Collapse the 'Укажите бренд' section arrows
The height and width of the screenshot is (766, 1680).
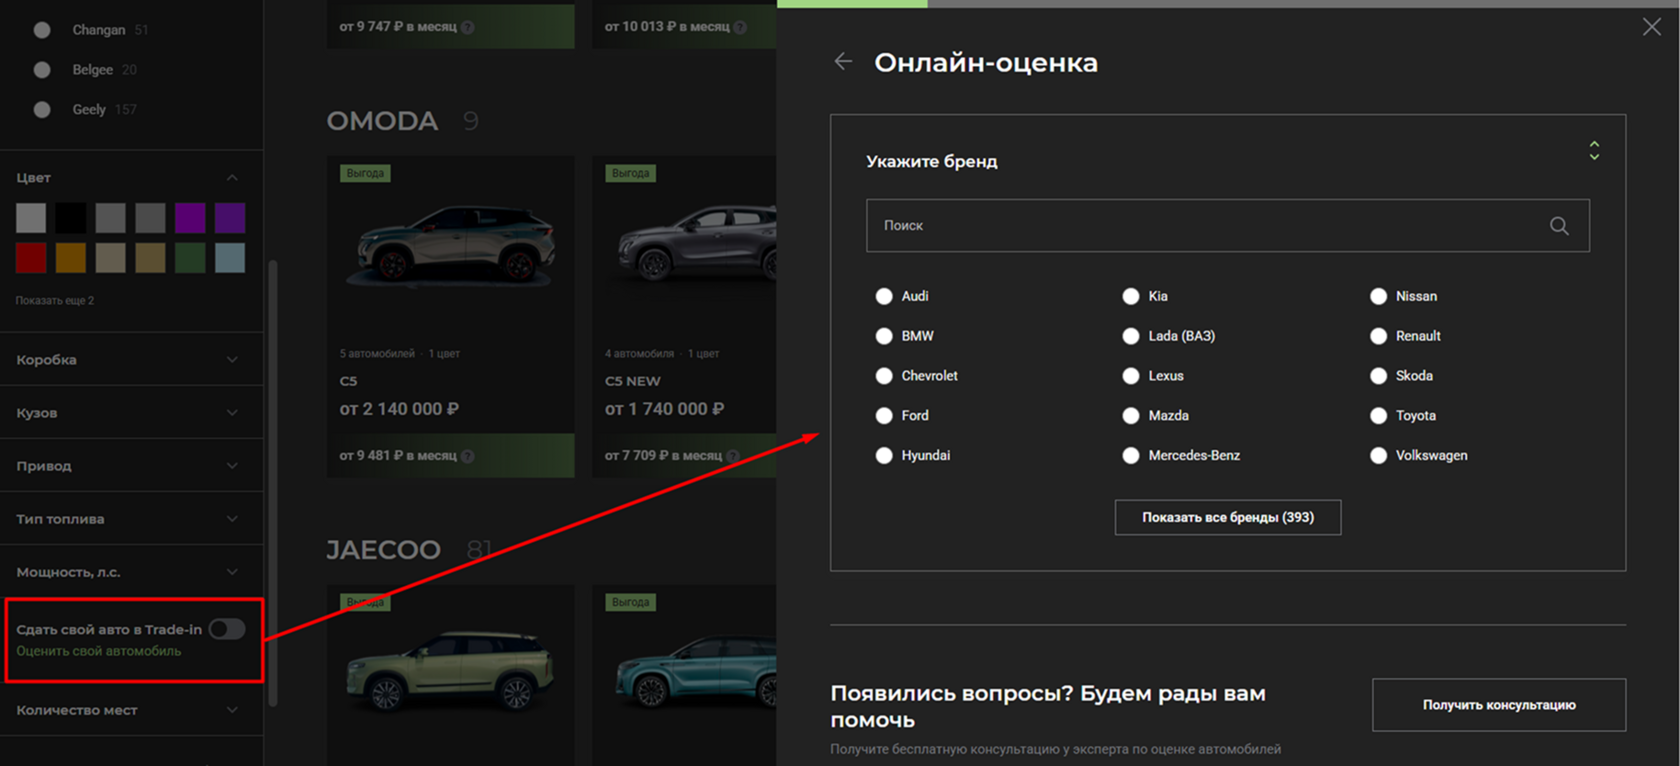[x=1594, y=151]
